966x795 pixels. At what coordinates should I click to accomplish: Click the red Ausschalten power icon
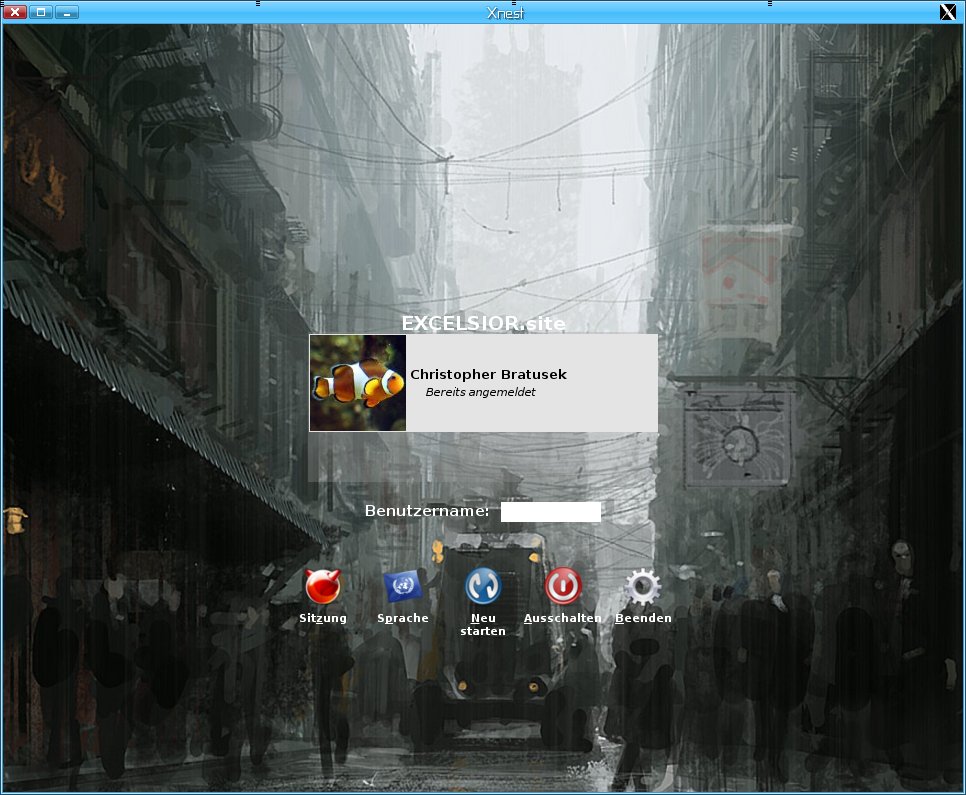(563, 585)
